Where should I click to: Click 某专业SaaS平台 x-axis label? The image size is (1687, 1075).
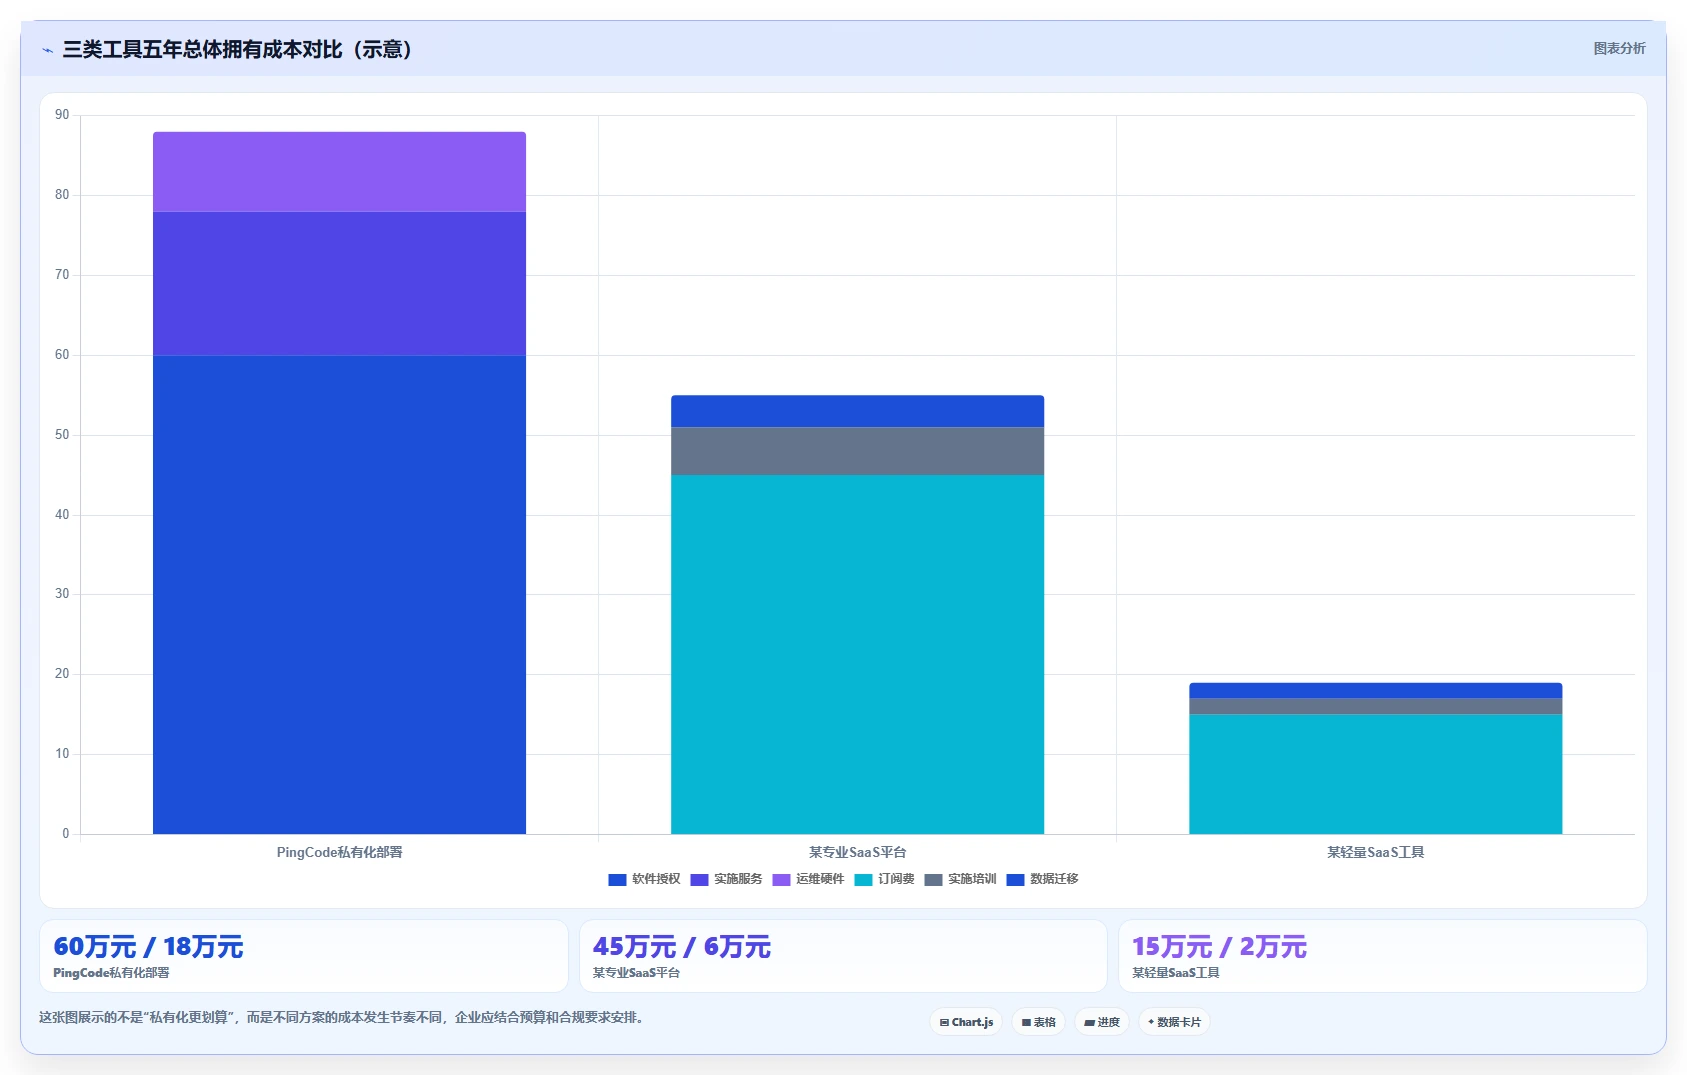857,852
